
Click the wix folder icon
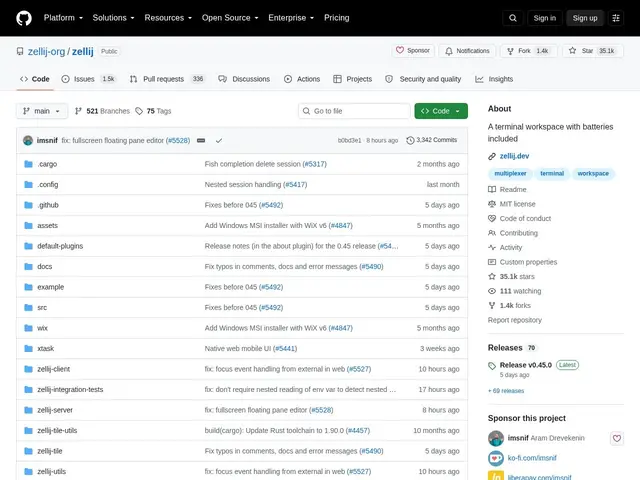(28, 328)
